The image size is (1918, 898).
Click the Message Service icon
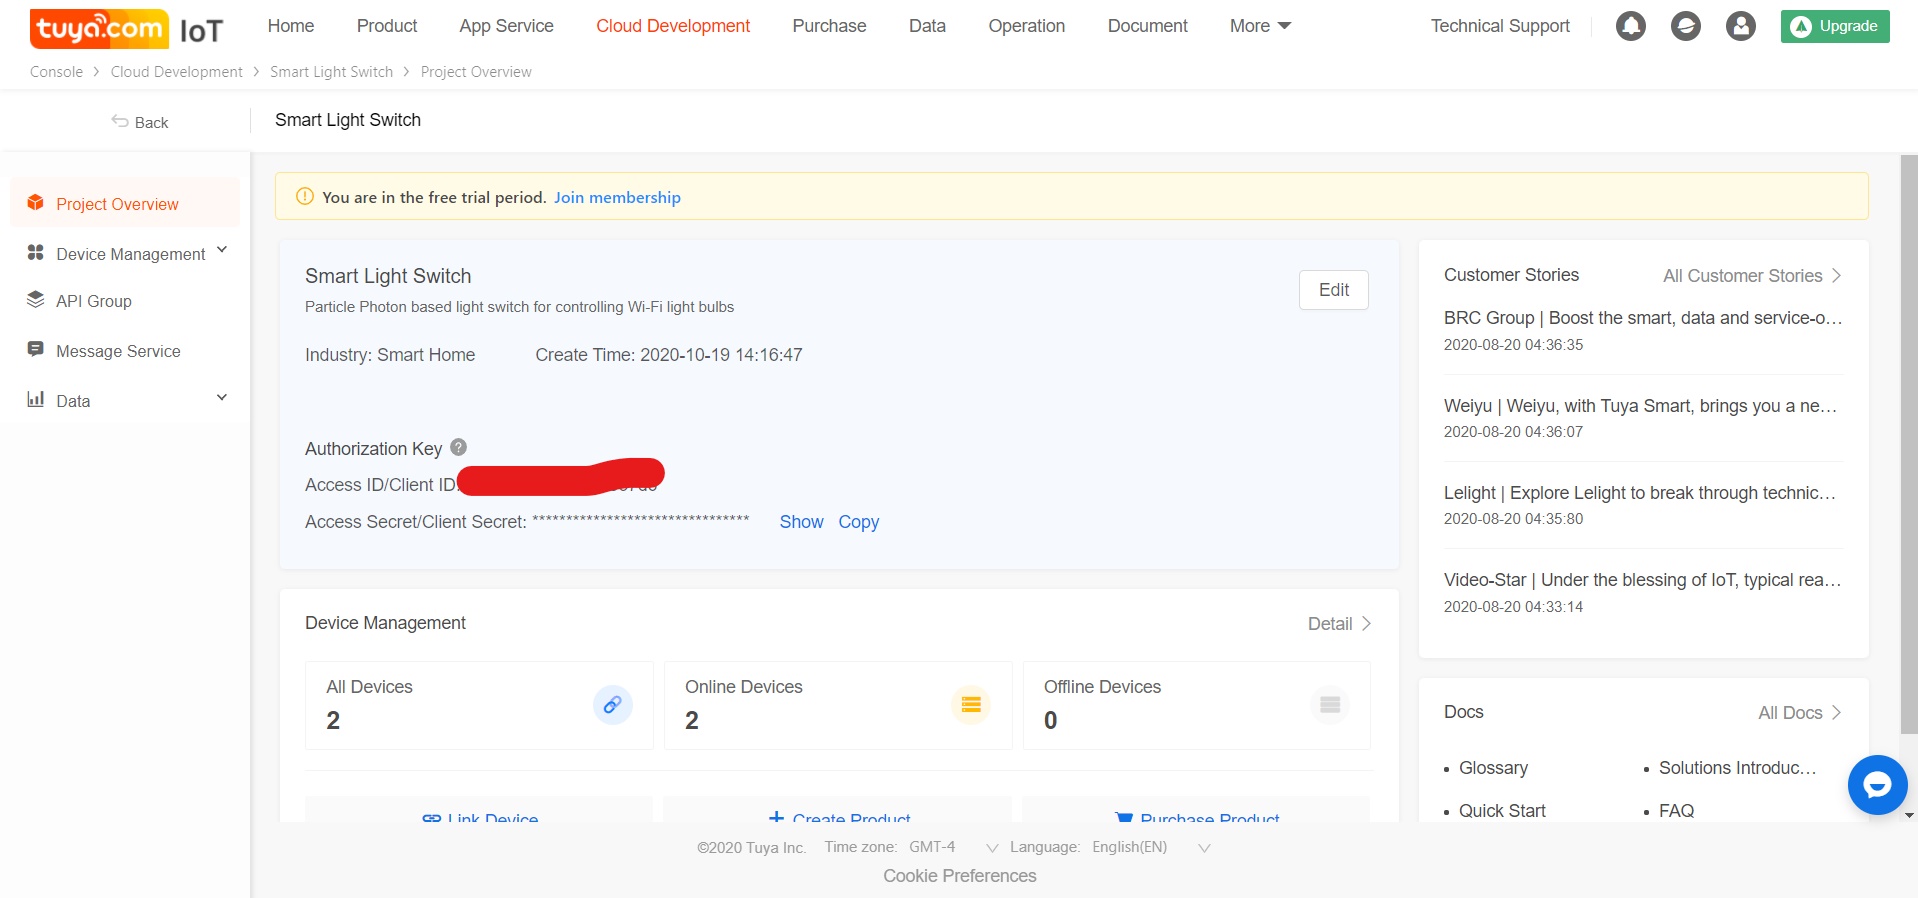coord(36,350)
